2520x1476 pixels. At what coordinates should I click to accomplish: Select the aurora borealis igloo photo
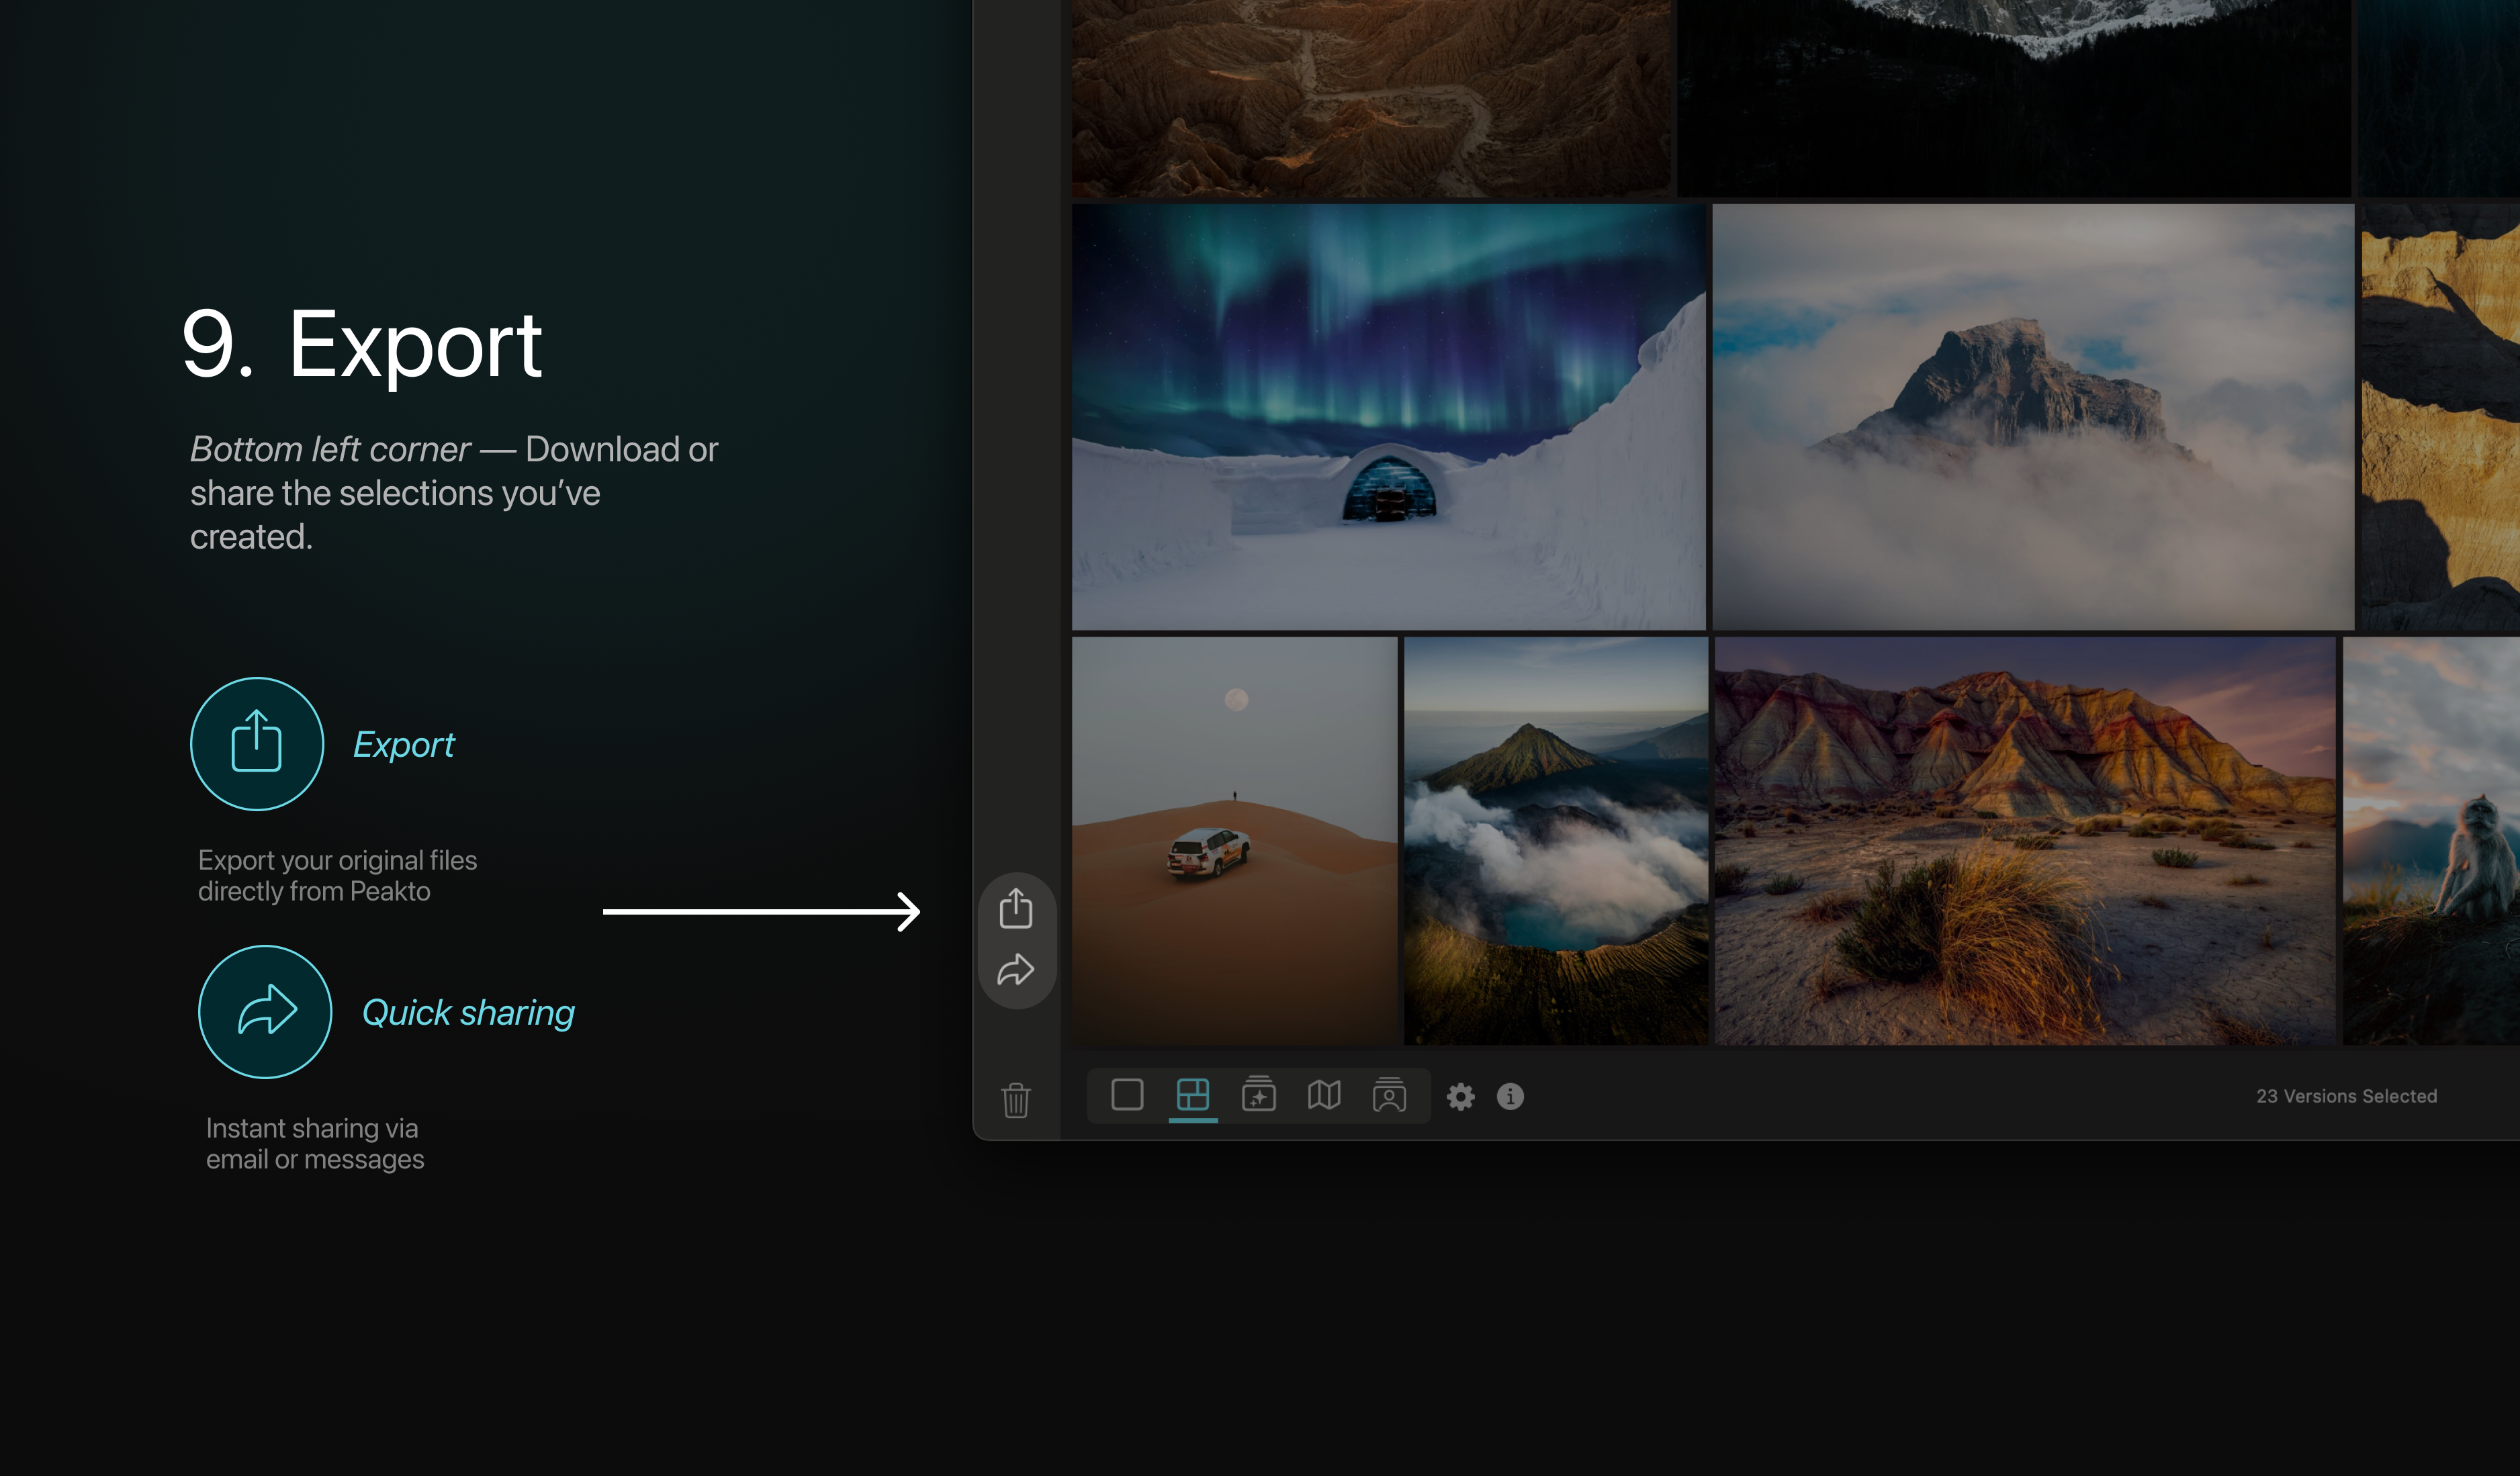1388,417
